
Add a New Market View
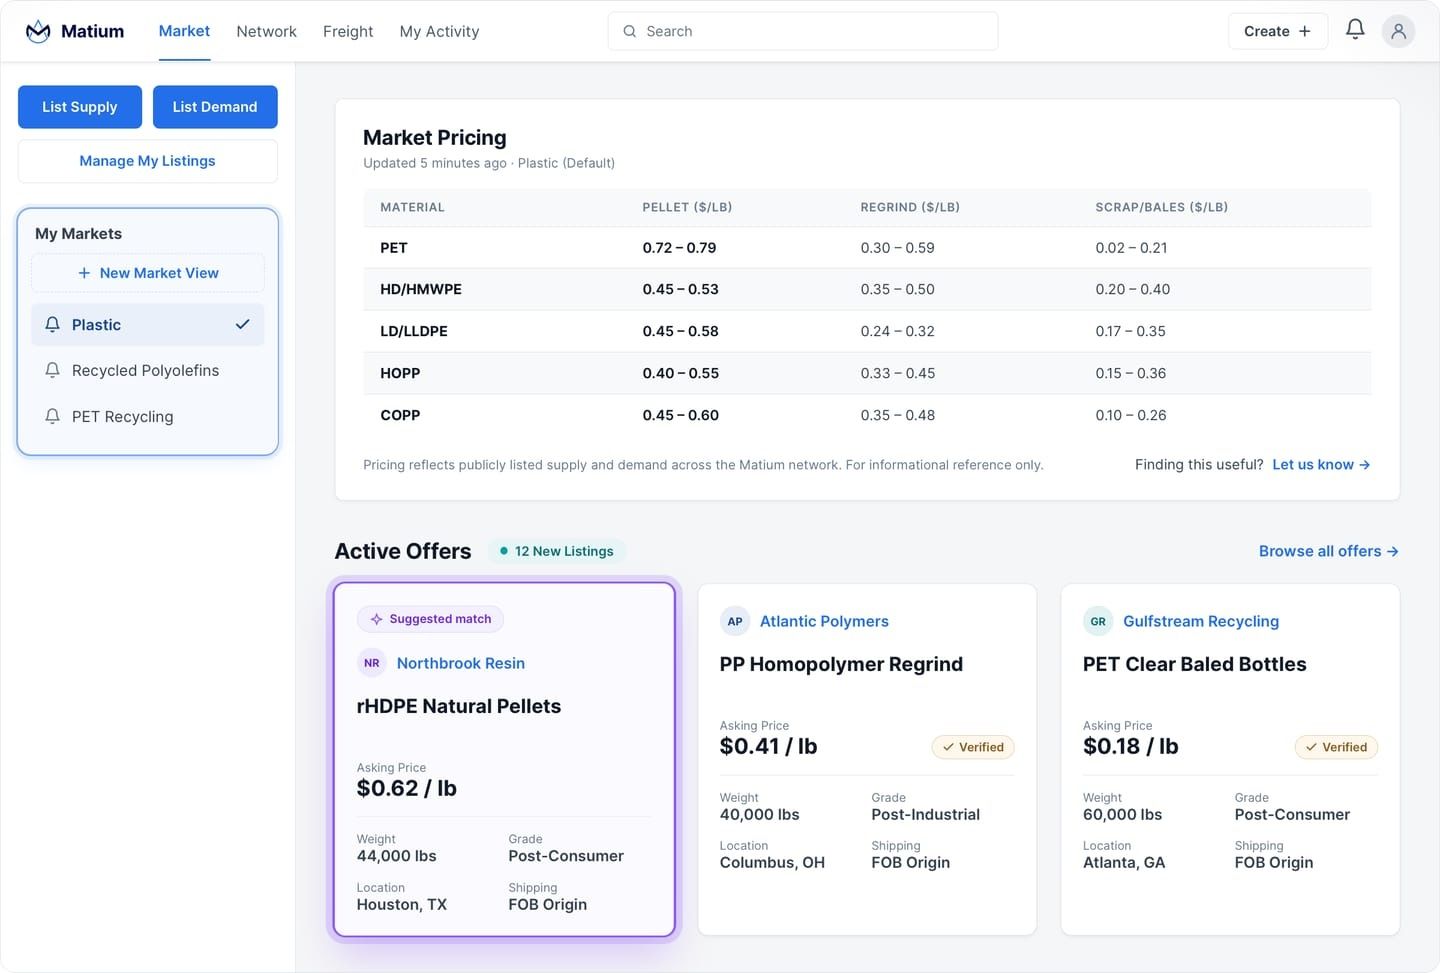coord(148,273)
